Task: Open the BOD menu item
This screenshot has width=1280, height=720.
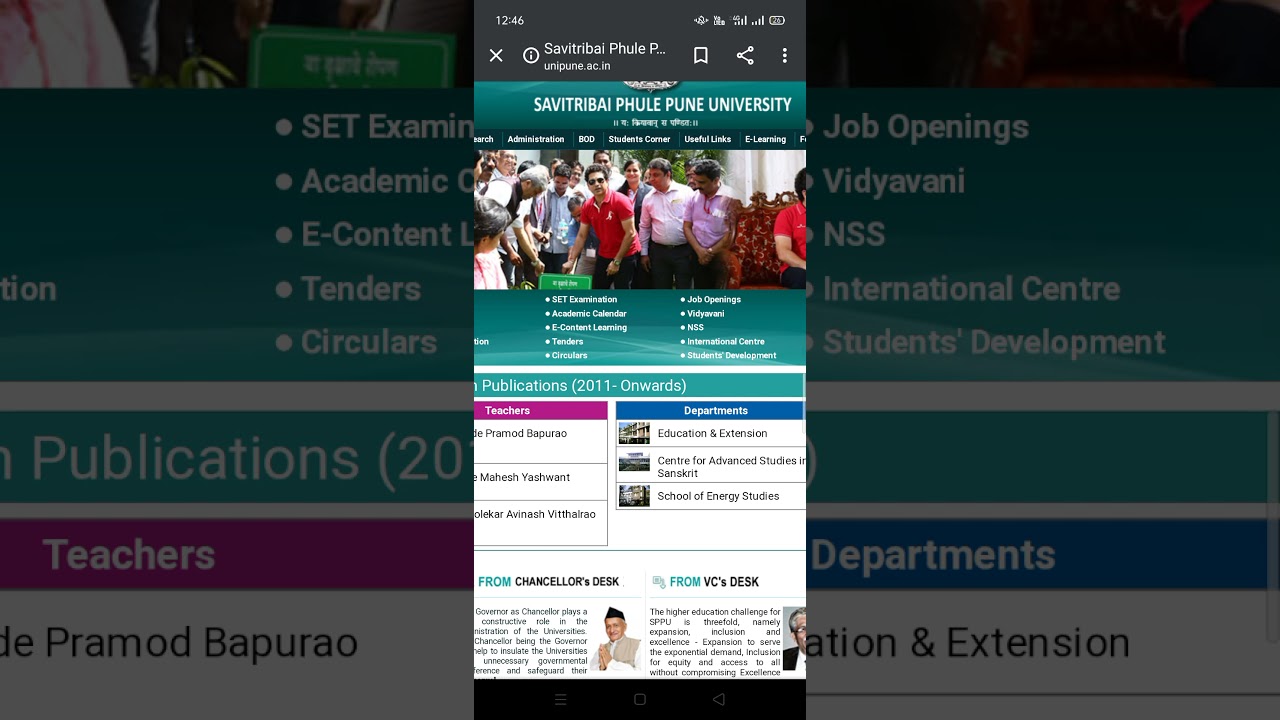Action: (587, 140)
